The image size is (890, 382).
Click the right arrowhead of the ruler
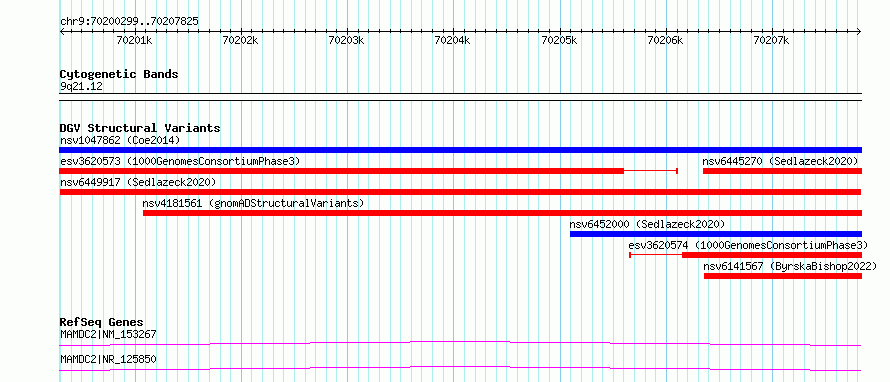[859, 31]
